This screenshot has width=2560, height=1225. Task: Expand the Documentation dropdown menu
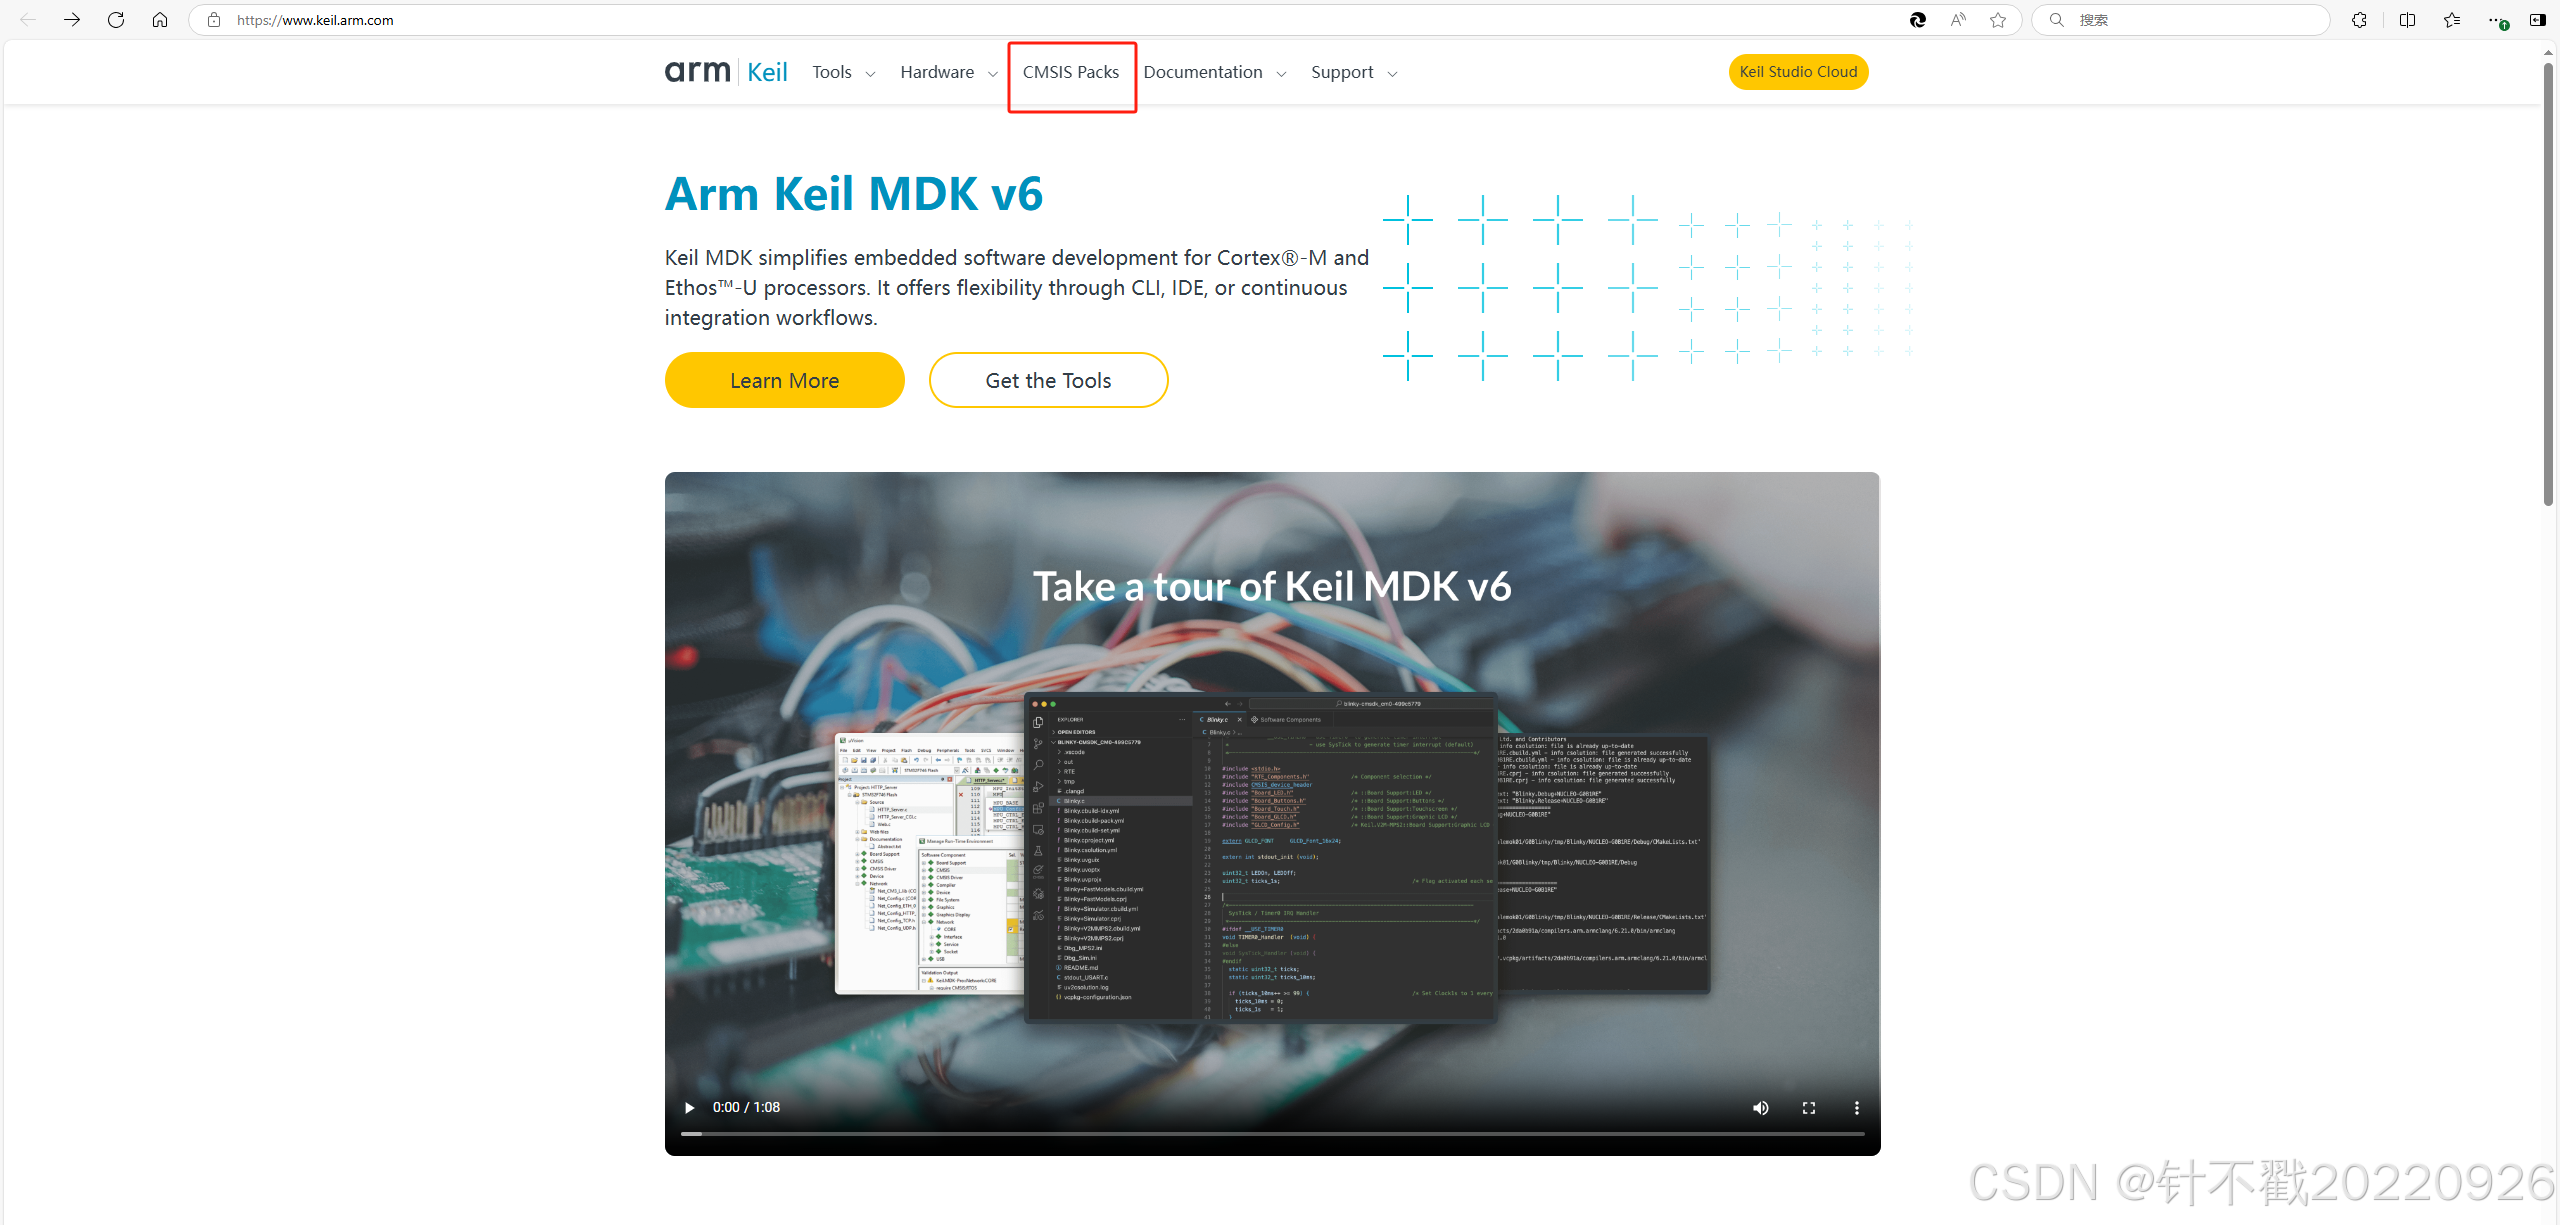[1214, 72]
